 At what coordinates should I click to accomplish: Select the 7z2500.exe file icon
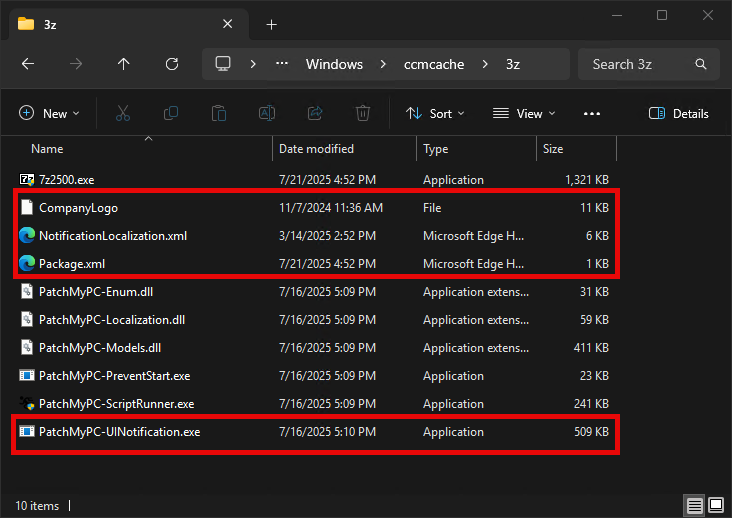27,180
